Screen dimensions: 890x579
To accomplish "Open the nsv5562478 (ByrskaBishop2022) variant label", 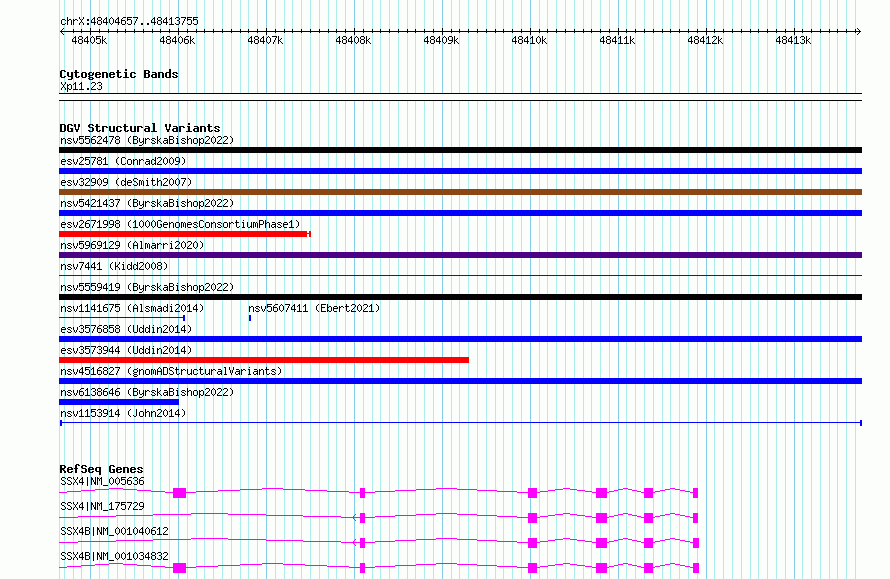I will click(x=147, y=140).
